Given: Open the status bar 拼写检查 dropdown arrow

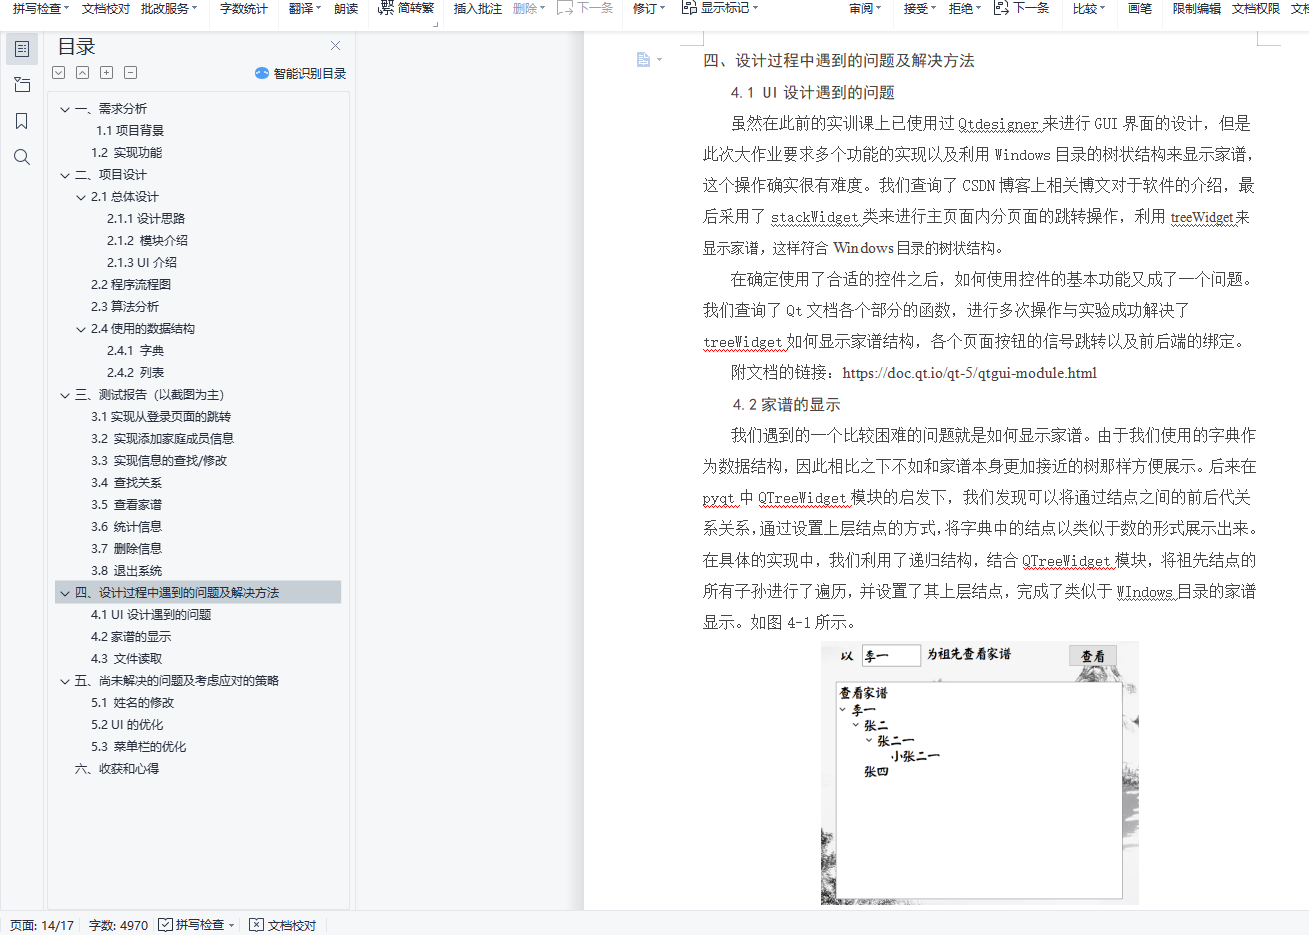Looking at the screenshot, I should coord(231,925).
